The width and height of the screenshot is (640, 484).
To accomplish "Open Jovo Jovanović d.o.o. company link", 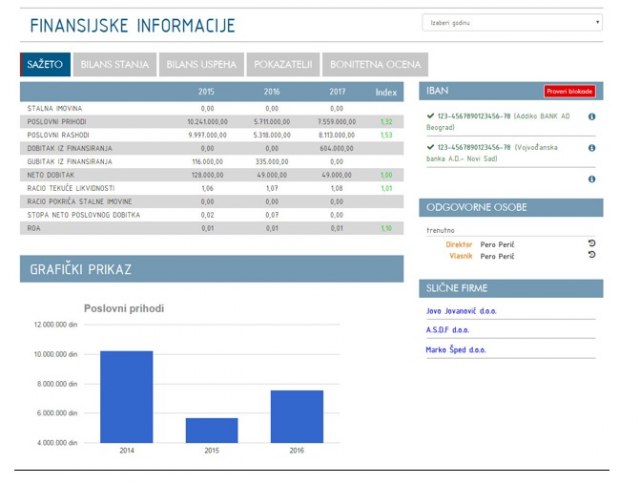I will 461,310.
